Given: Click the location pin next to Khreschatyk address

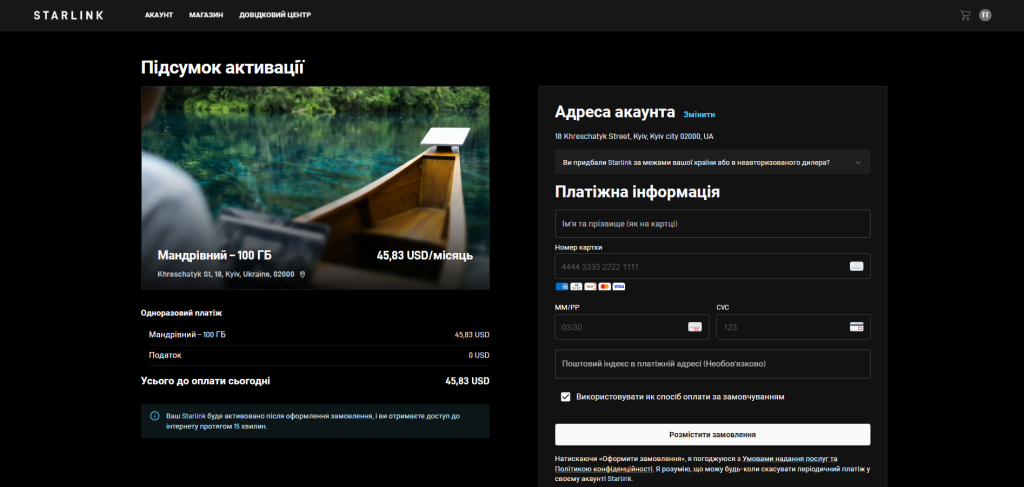Looking at the screenshot, I should 302,274.
